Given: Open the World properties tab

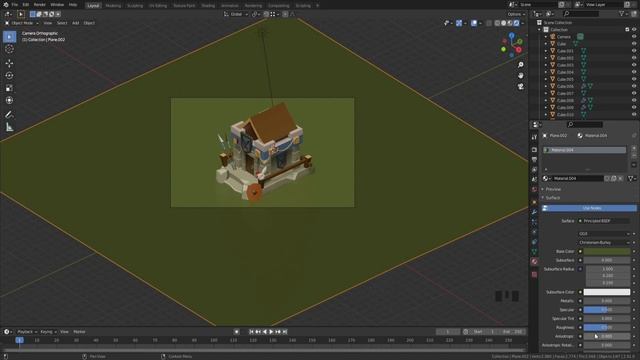Looking at the screenshot, I should tap(534, 189).
